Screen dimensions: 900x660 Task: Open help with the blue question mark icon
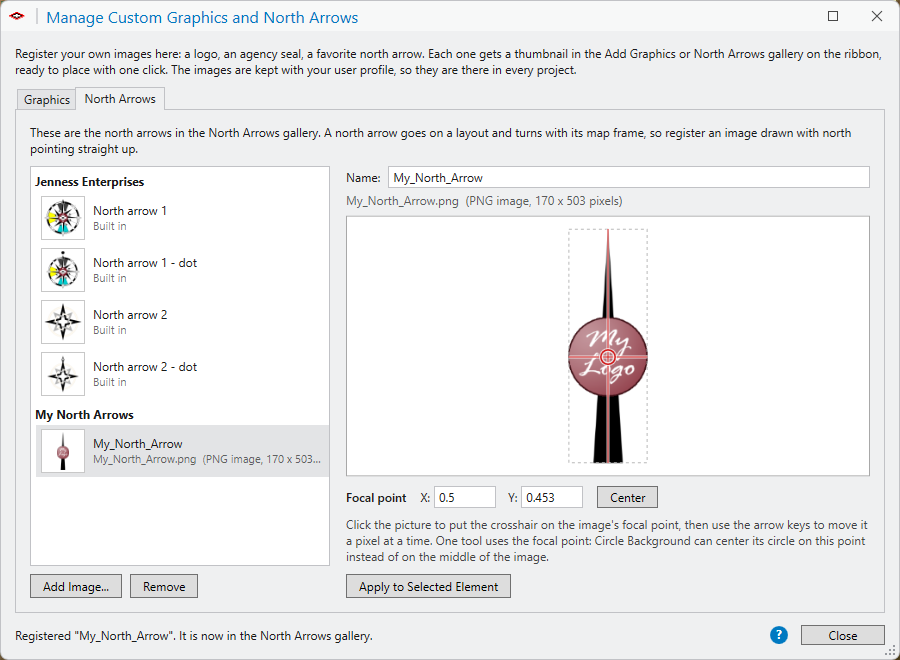778,635
